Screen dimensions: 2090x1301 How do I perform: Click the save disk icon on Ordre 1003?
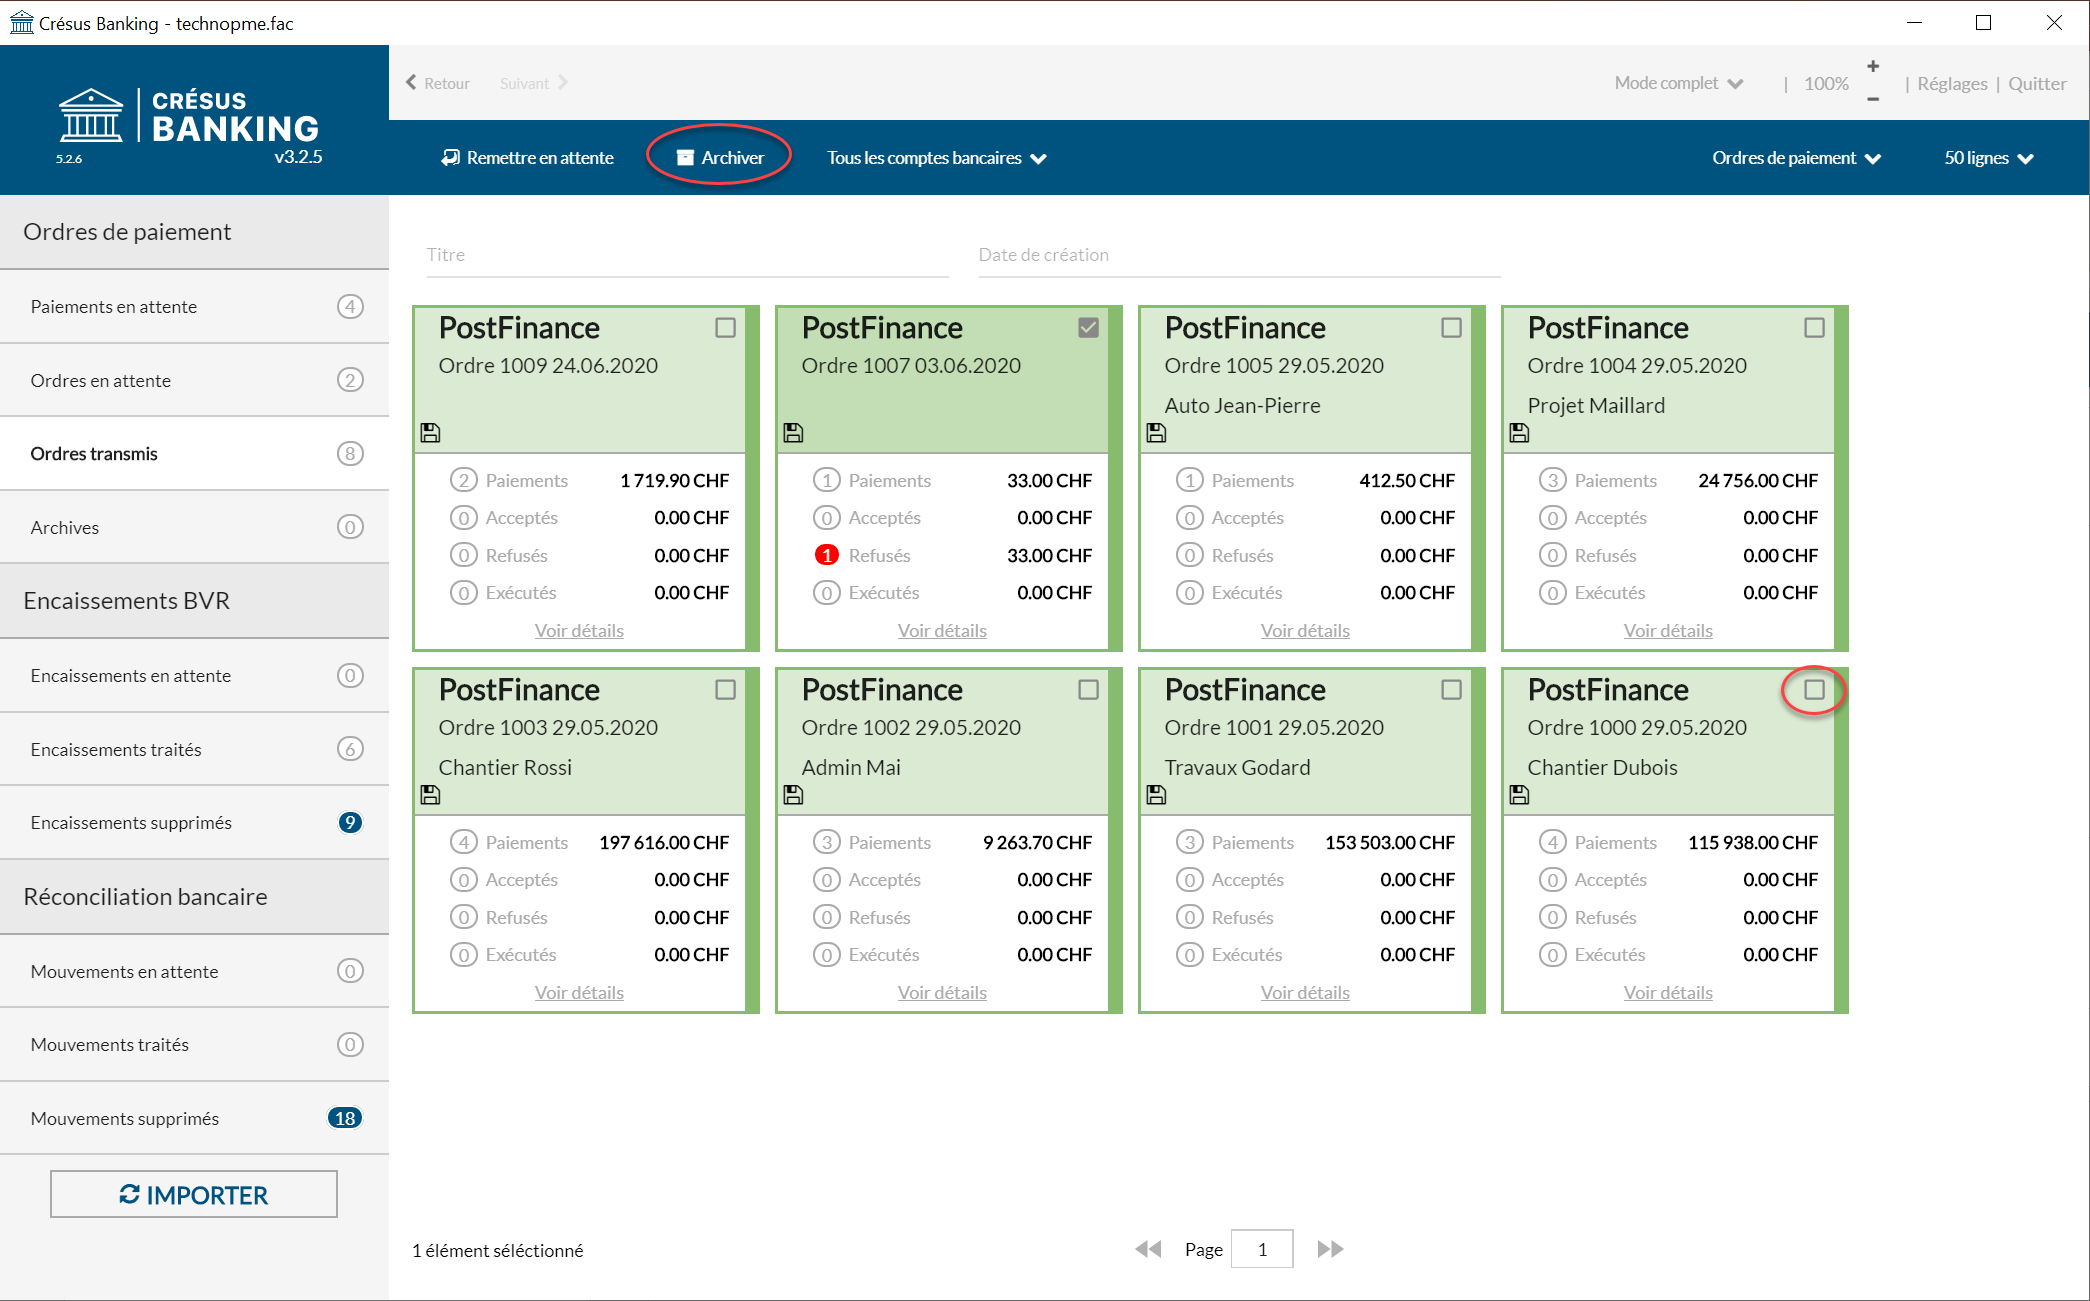pos(430,795)
